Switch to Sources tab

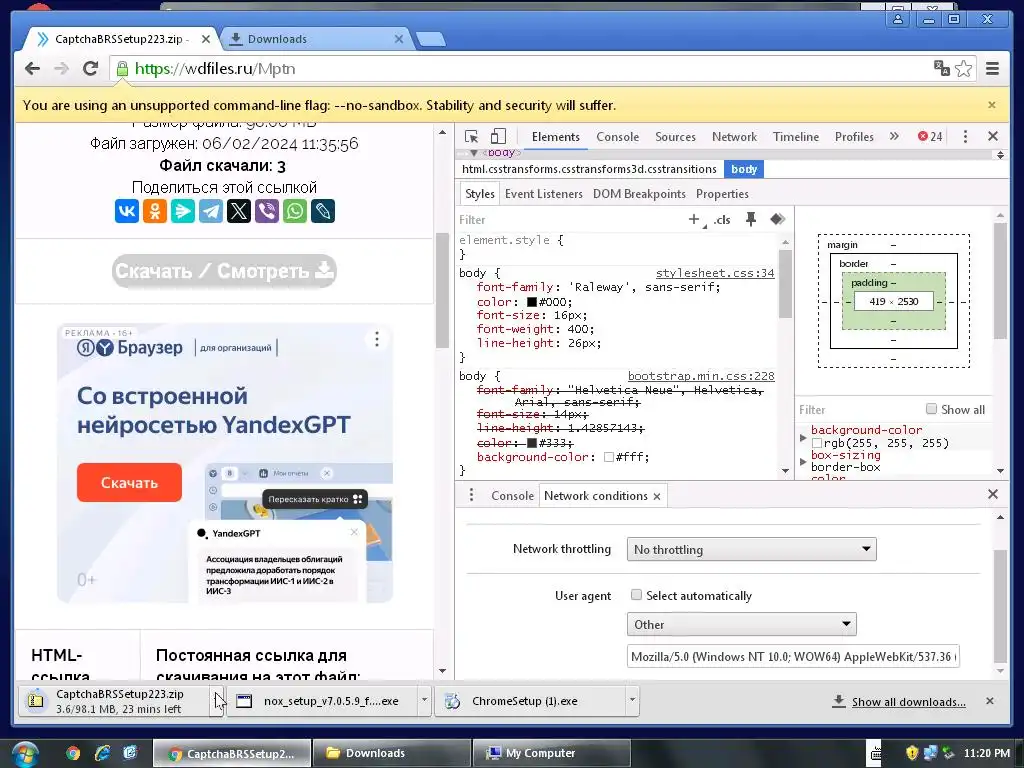675,136
